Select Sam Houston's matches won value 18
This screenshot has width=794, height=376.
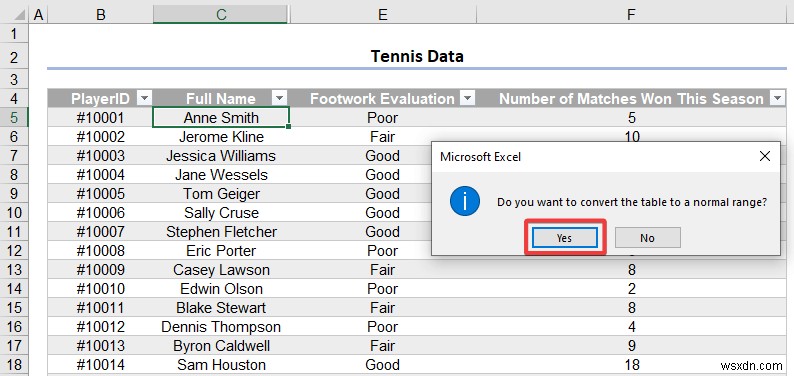pos(631,365)
